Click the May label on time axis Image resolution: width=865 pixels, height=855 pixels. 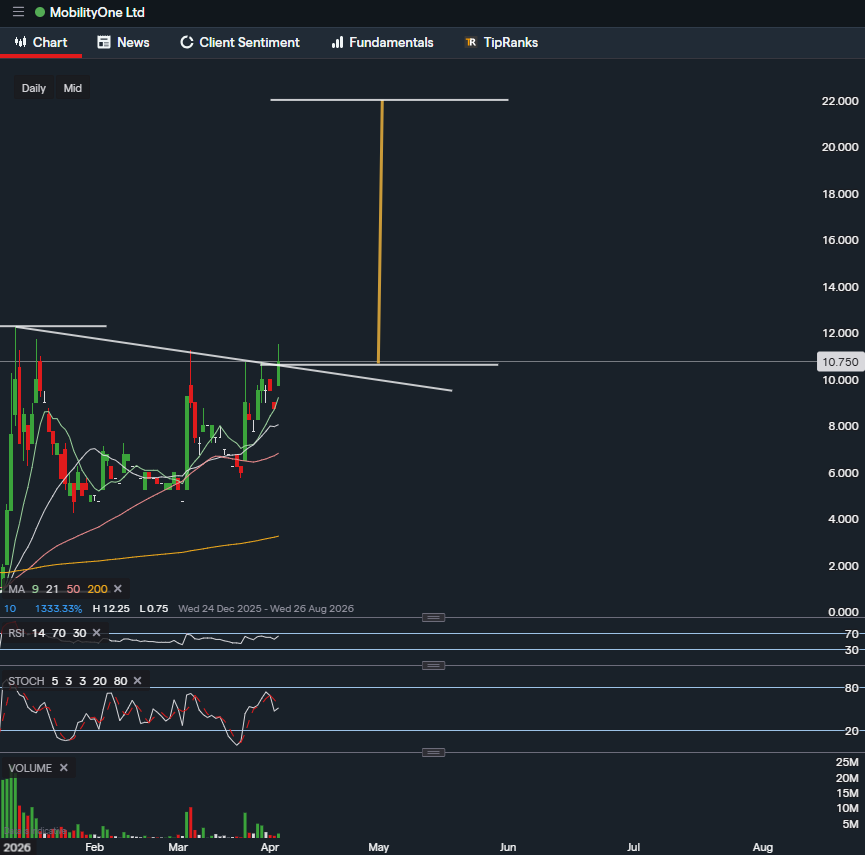click(x=378, y=847)
